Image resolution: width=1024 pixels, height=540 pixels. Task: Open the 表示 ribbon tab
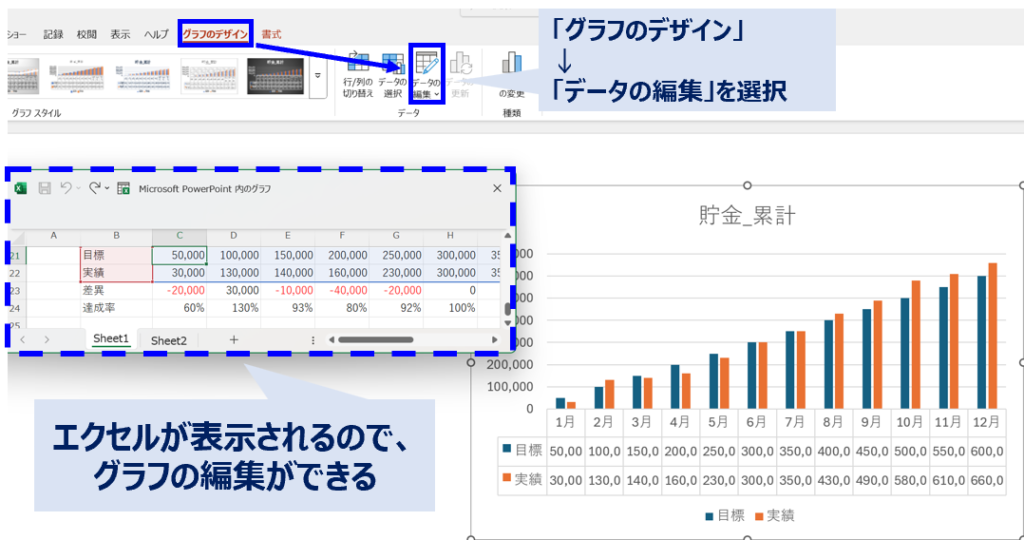pyautogui.click(x=120, y=35)
